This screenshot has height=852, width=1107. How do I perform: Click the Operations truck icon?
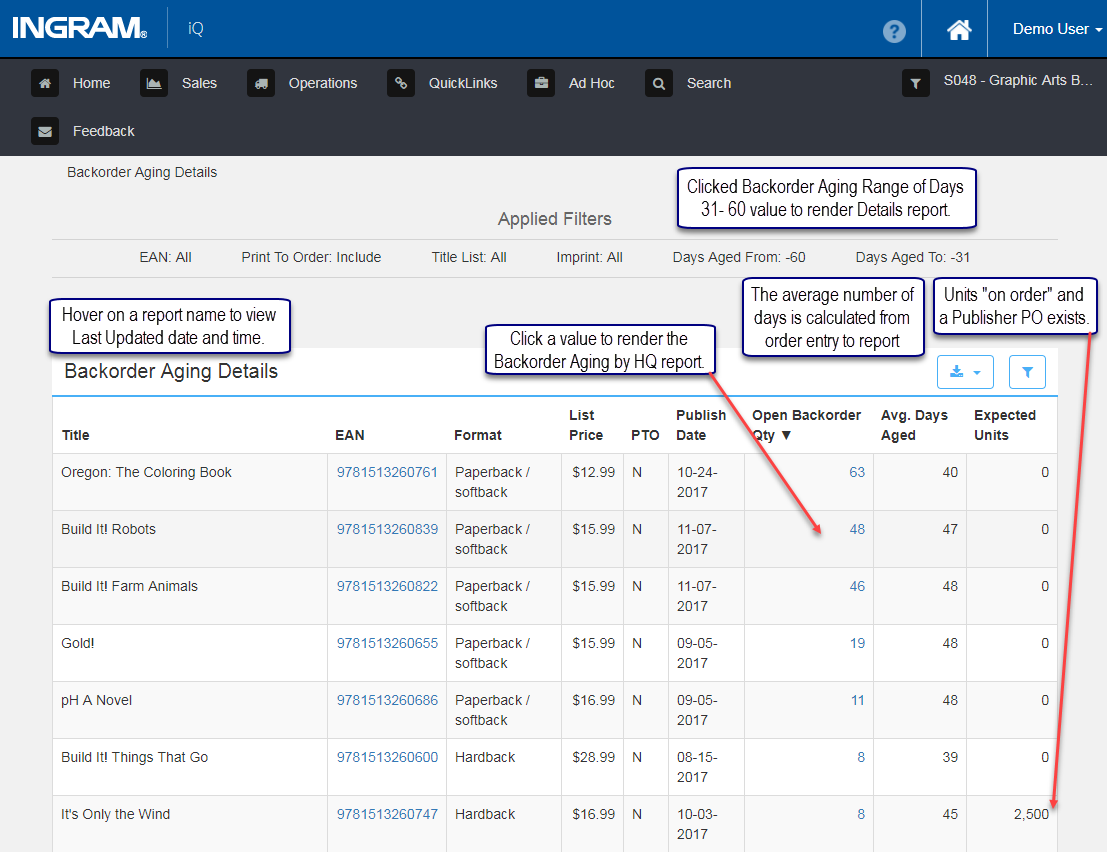[x=261, y=83]
